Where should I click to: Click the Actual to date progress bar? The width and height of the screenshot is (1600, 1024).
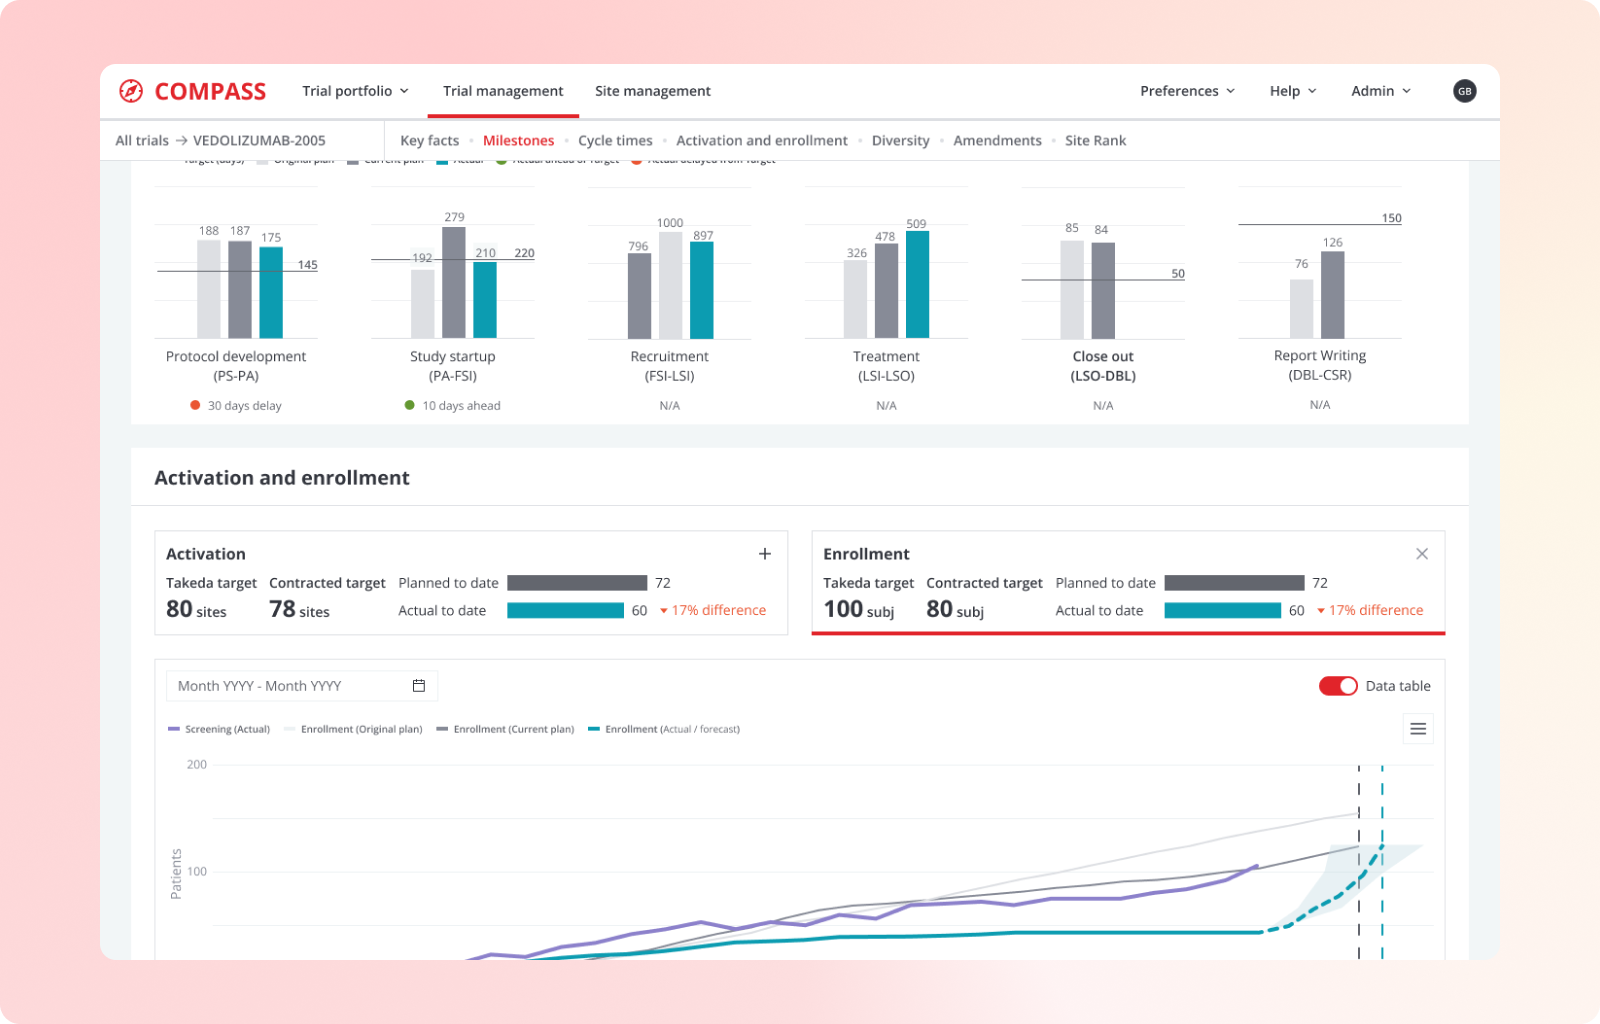[x=566, y=610]
